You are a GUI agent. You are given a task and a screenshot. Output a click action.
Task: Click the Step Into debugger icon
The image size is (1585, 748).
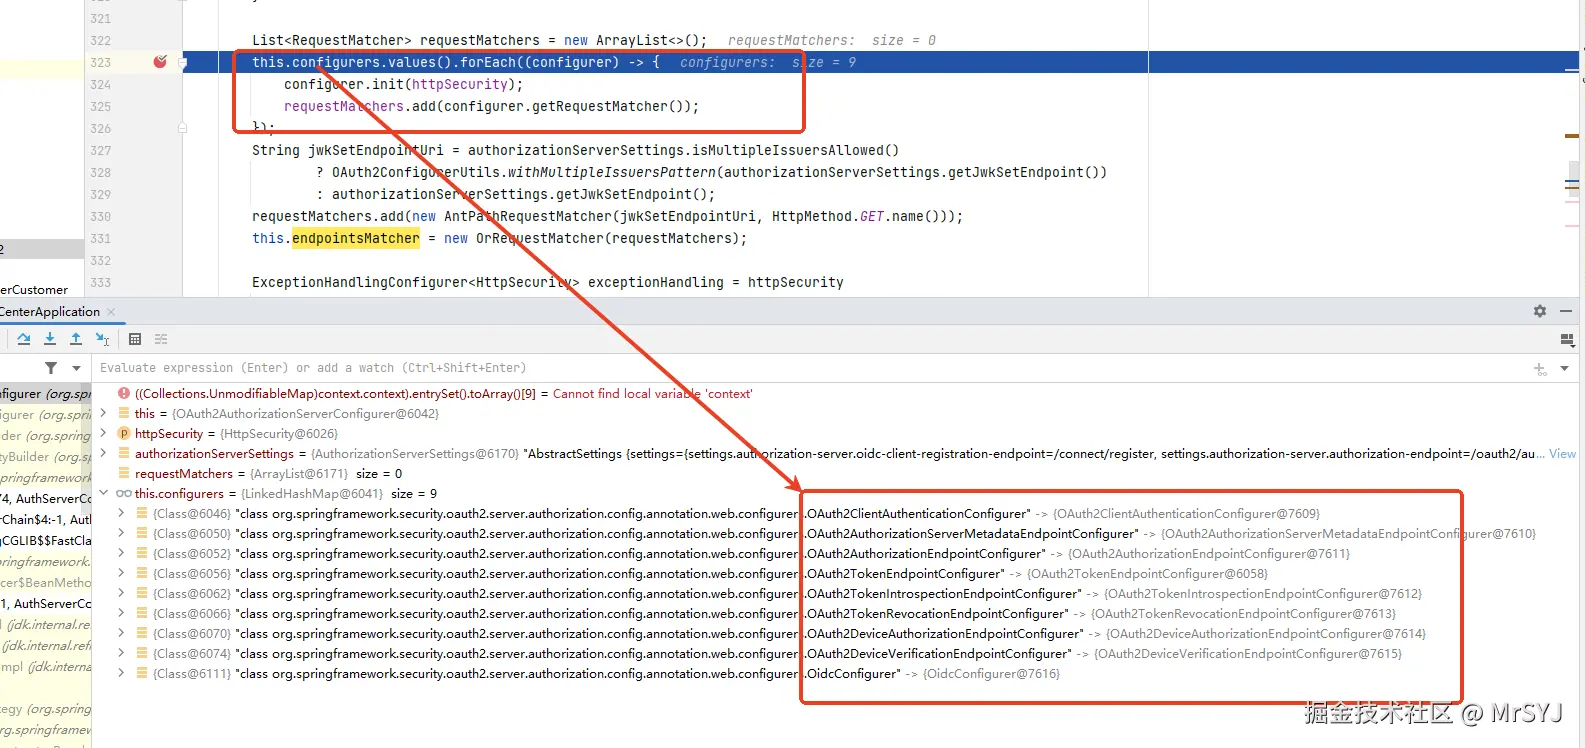coord(50,339)
